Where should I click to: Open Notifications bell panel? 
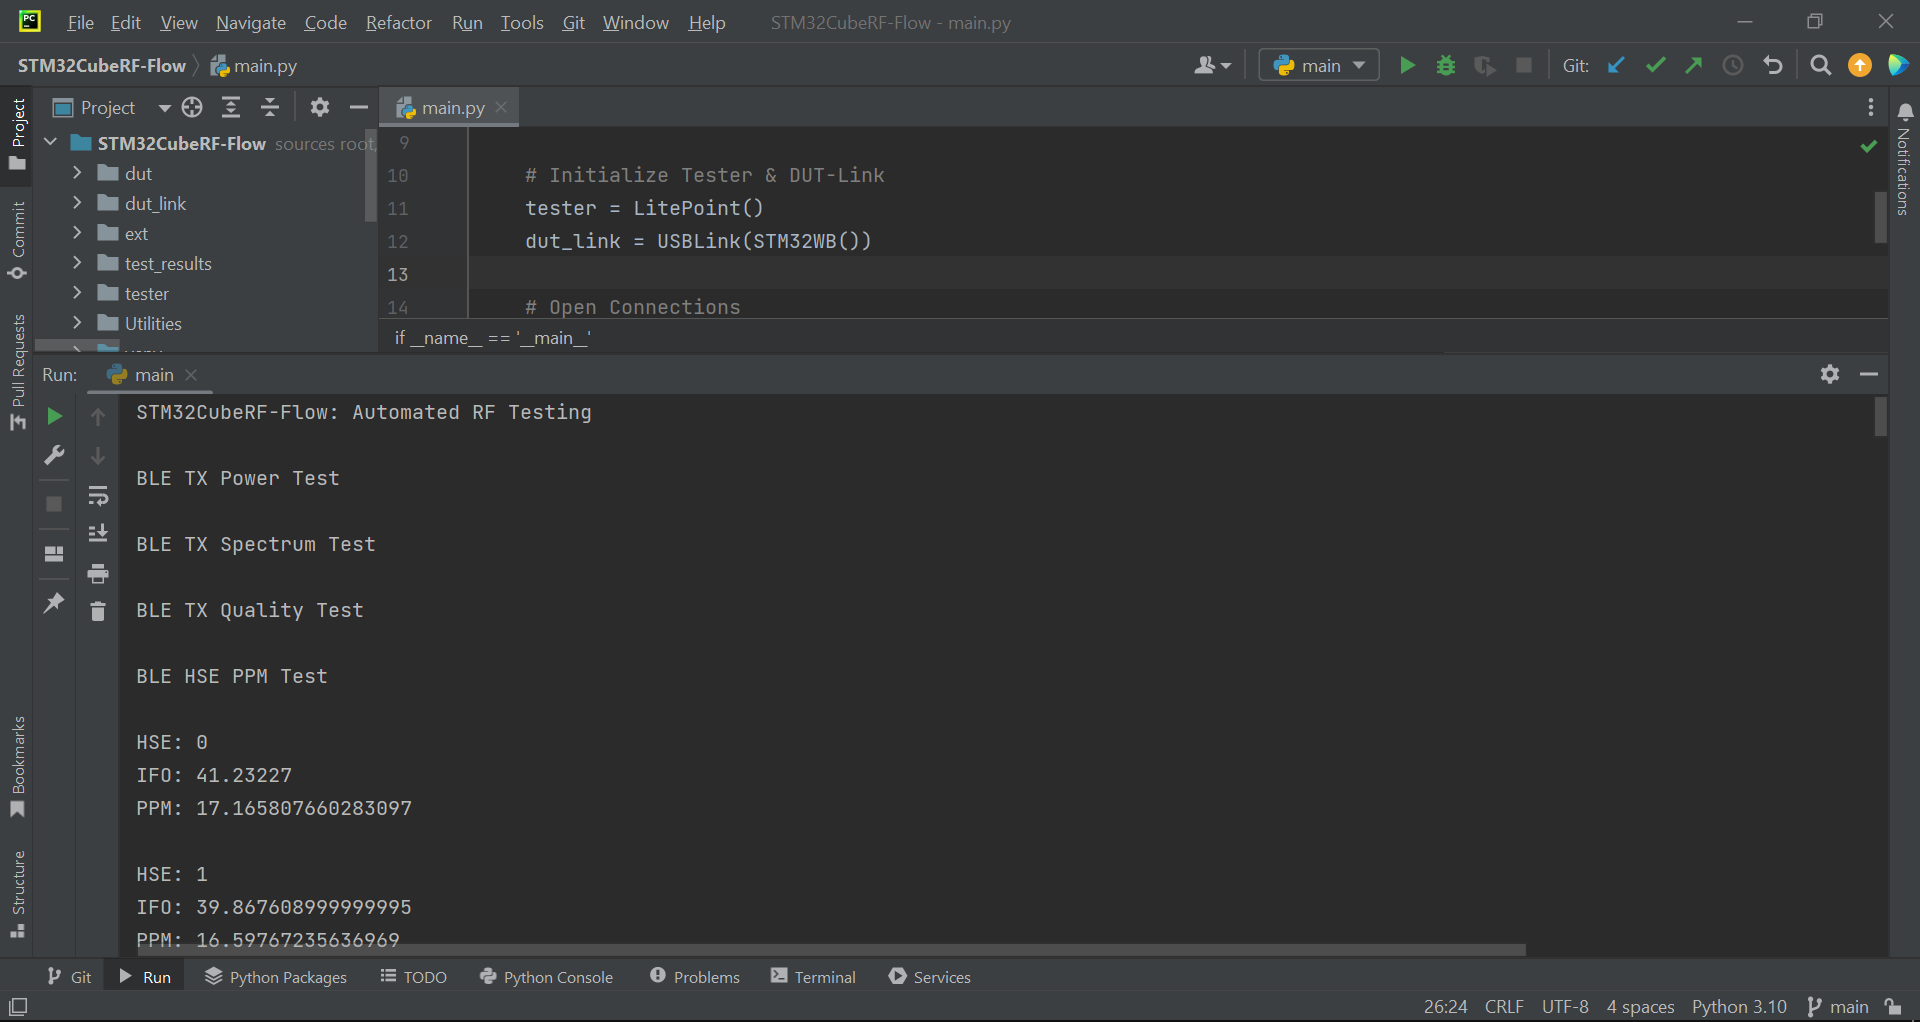click(1905, 112)
